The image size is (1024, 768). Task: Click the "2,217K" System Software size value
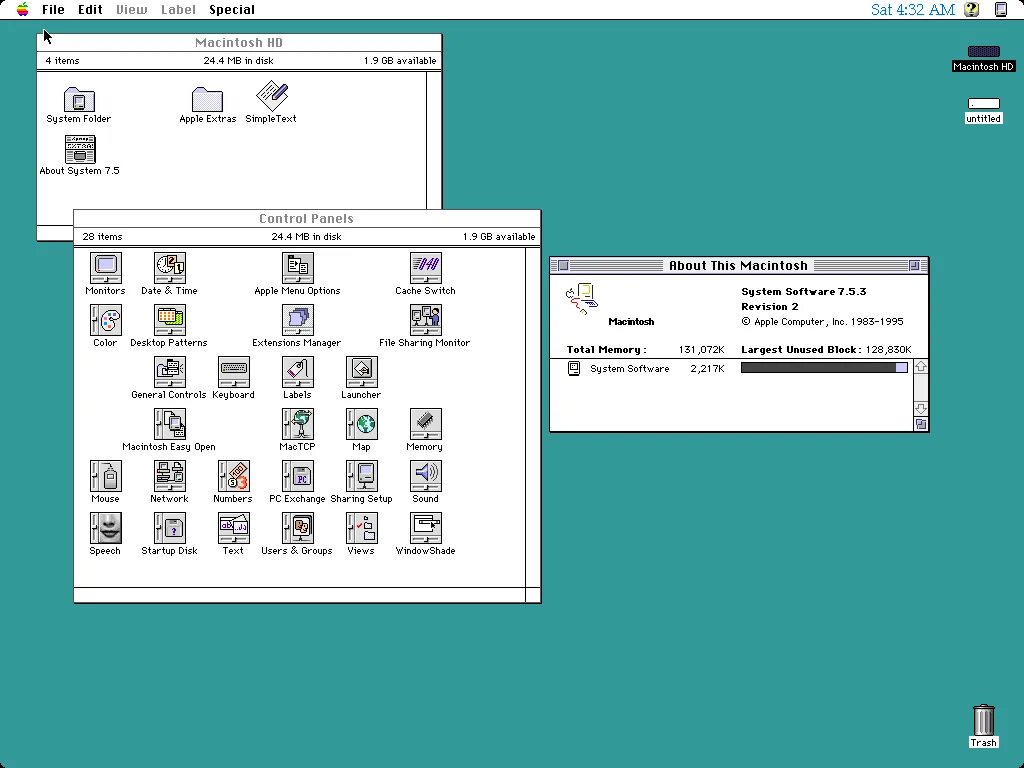pyautogui.click(x=707, y=368)
